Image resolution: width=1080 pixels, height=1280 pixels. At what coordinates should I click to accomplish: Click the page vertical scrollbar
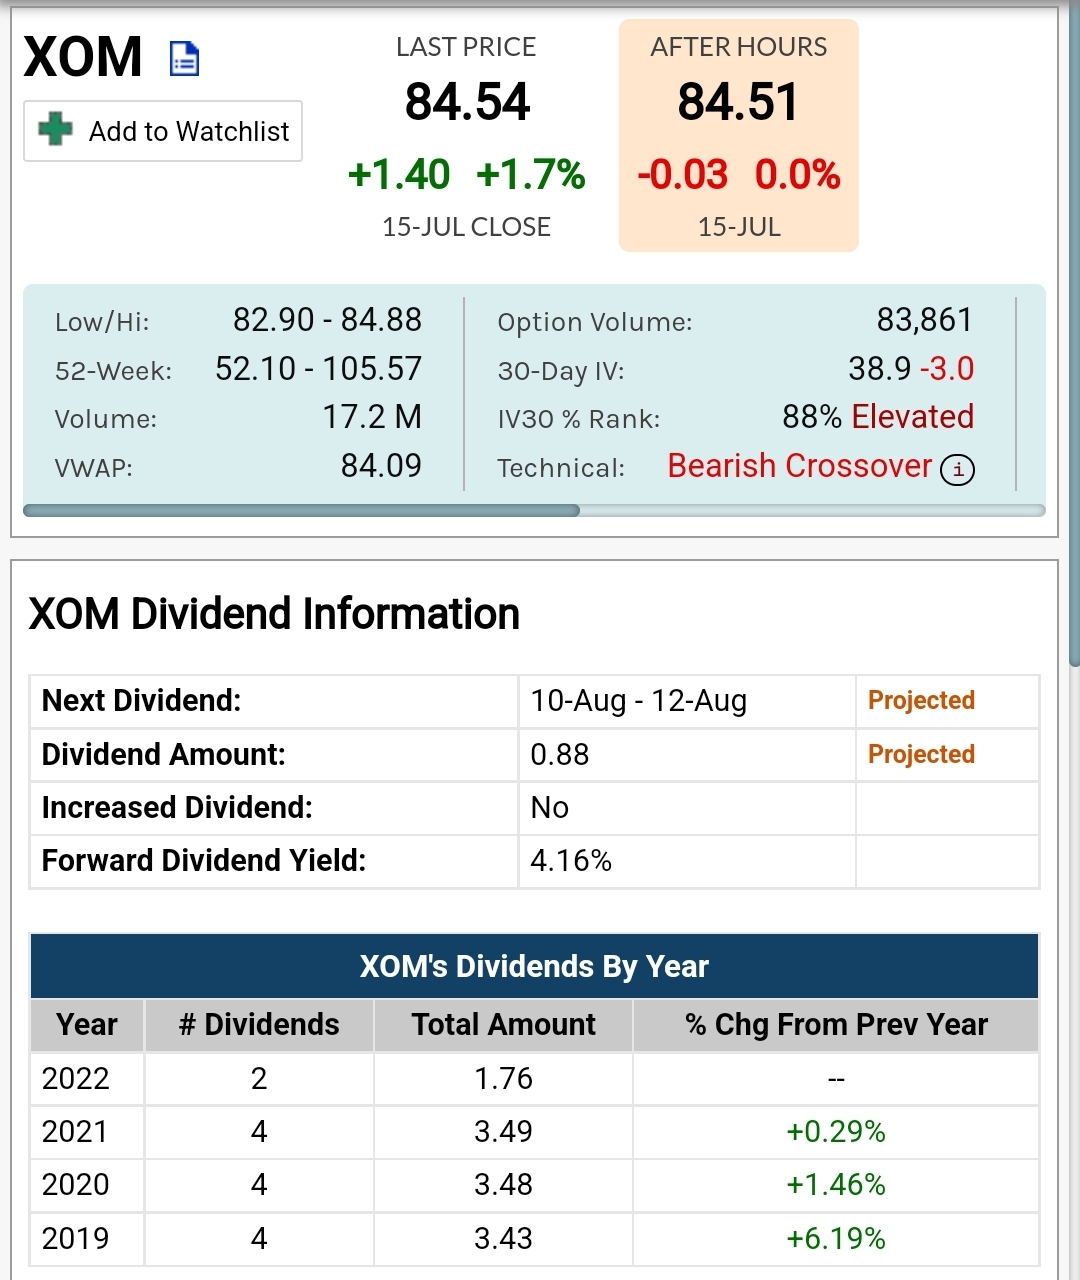click(1074, 335)
